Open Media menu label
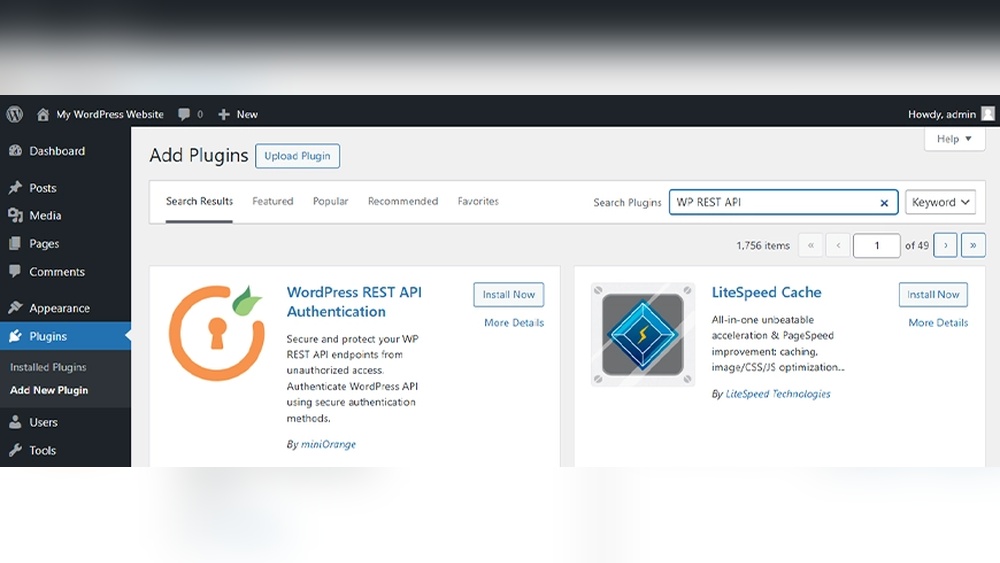The height and width of the screenshot is (563, 1000). pos(45,216)
